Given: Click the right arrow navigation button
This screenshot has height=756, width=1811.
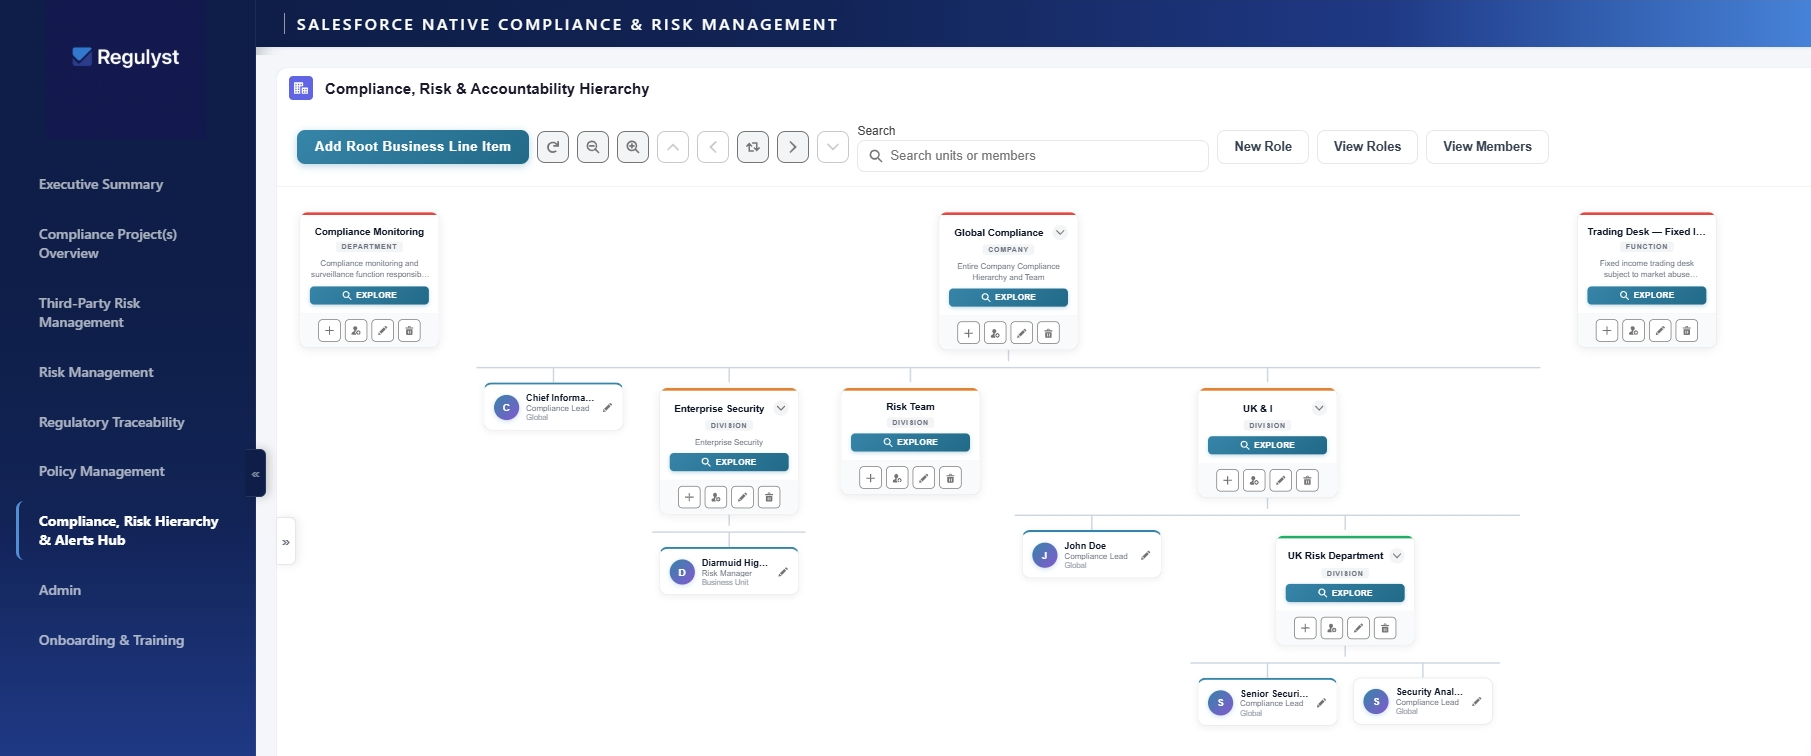Looking at the screenshot, I should (x=793, y=147).
